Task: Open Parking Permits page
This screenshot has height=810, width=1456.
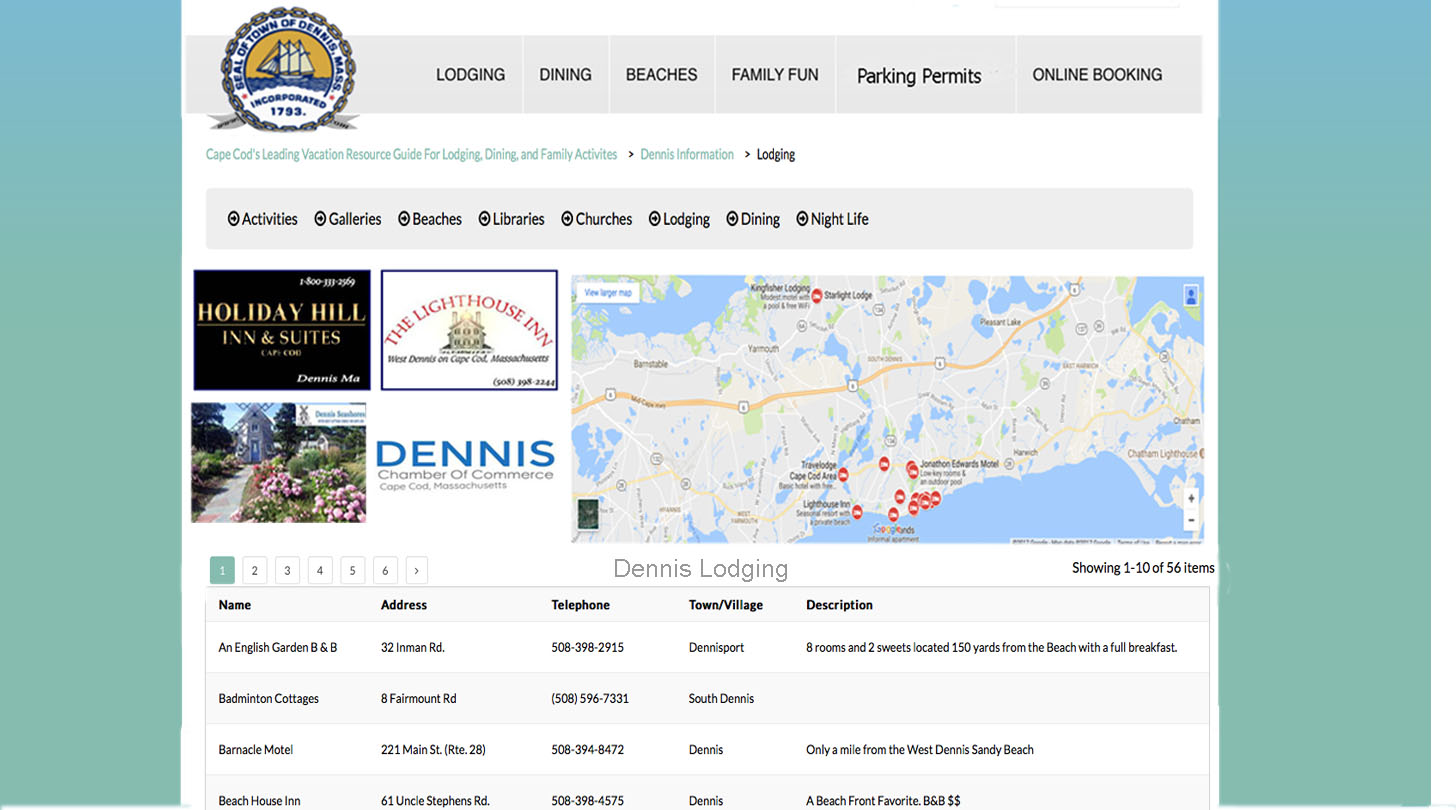Action: (x=919, y=76)
